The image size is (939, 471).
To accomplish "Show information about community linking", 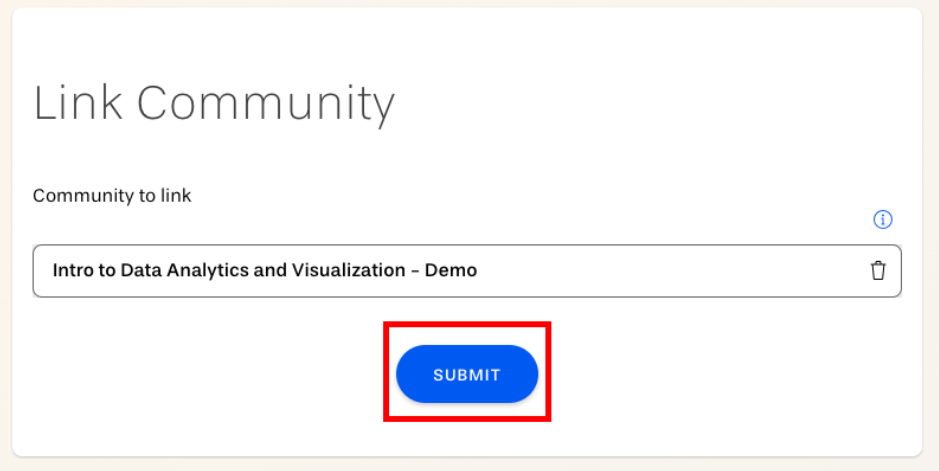I will pos(883,220).
